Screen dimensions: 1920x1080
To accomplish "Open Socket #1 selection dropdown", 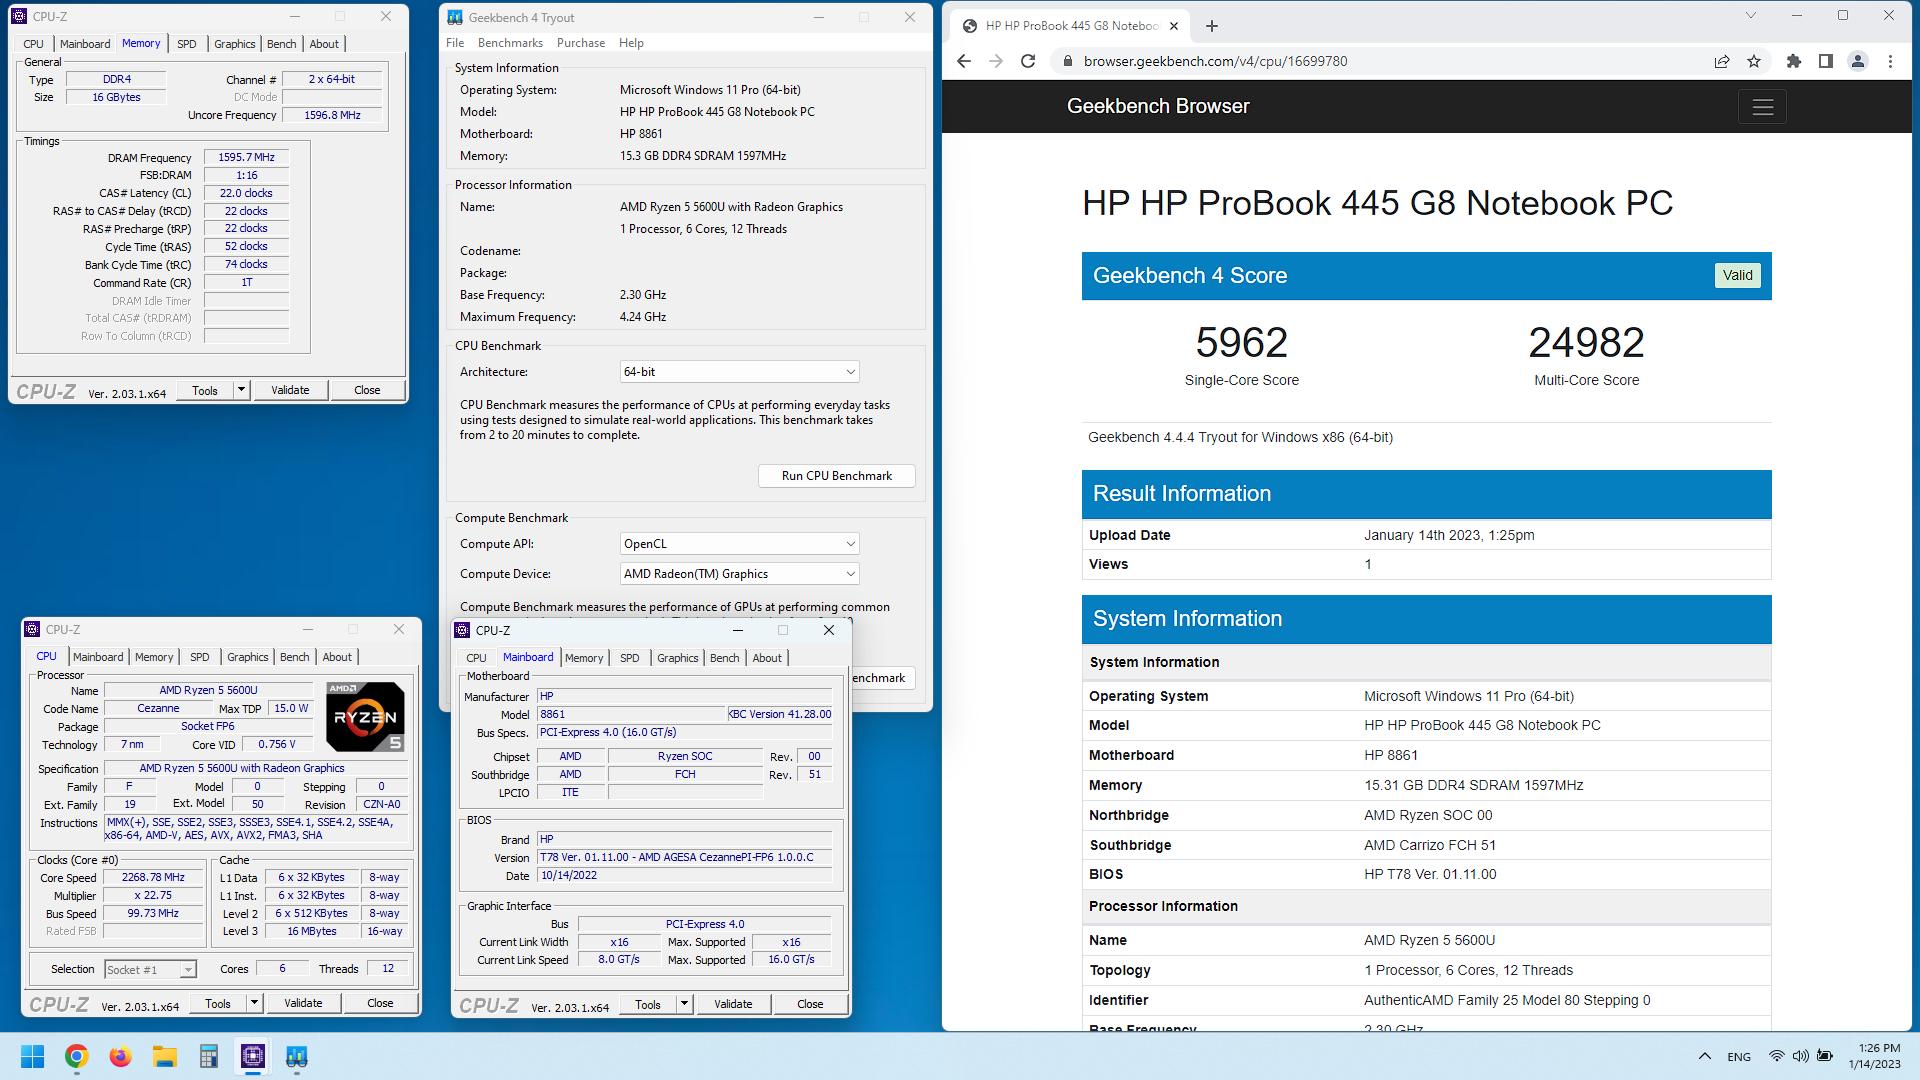I will (150, 970).
